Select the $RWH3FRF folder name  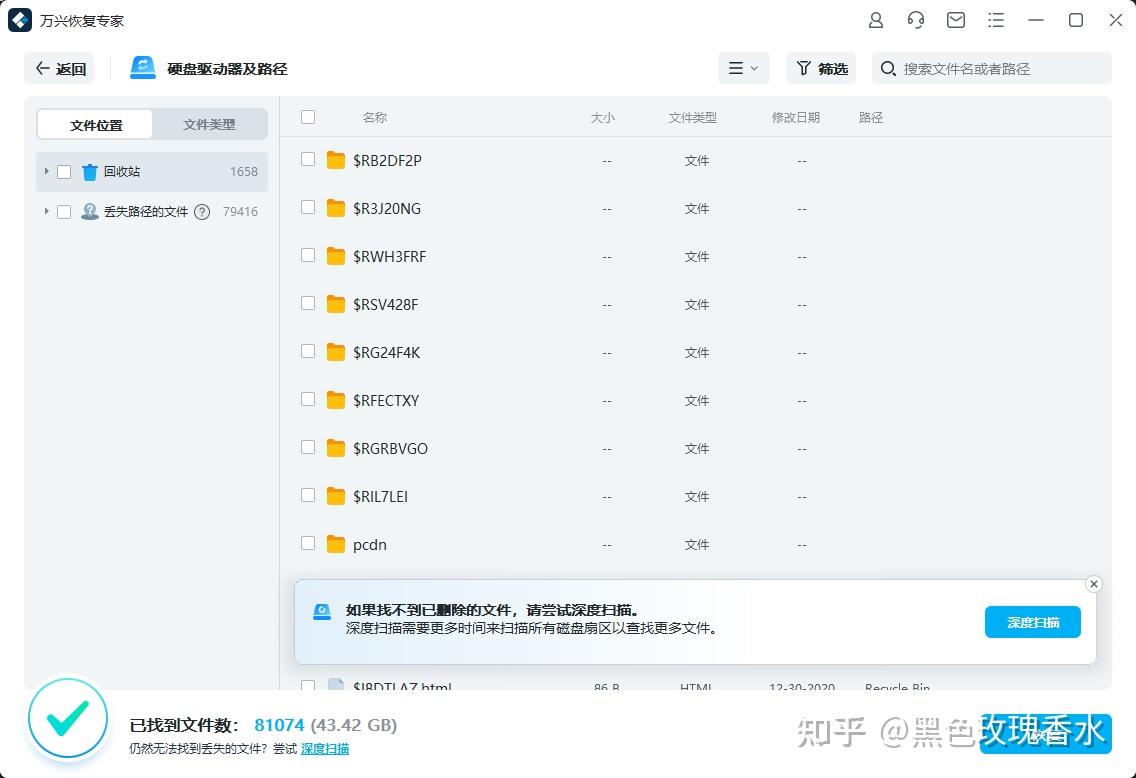tap(390, 256)
